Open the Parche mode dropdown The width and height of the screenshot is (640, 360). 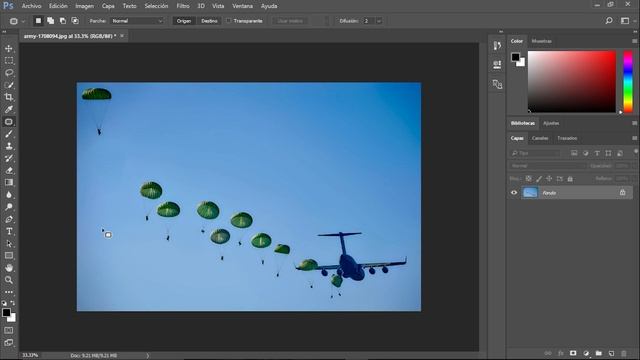[137, 20]
